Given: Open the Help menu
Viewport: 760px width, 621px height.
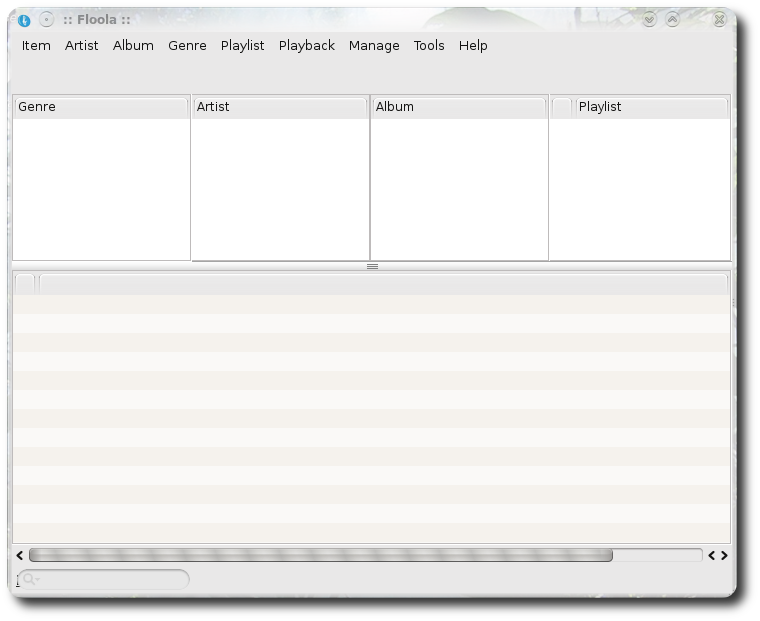Looking at the screenshot, I should (473, 46).
